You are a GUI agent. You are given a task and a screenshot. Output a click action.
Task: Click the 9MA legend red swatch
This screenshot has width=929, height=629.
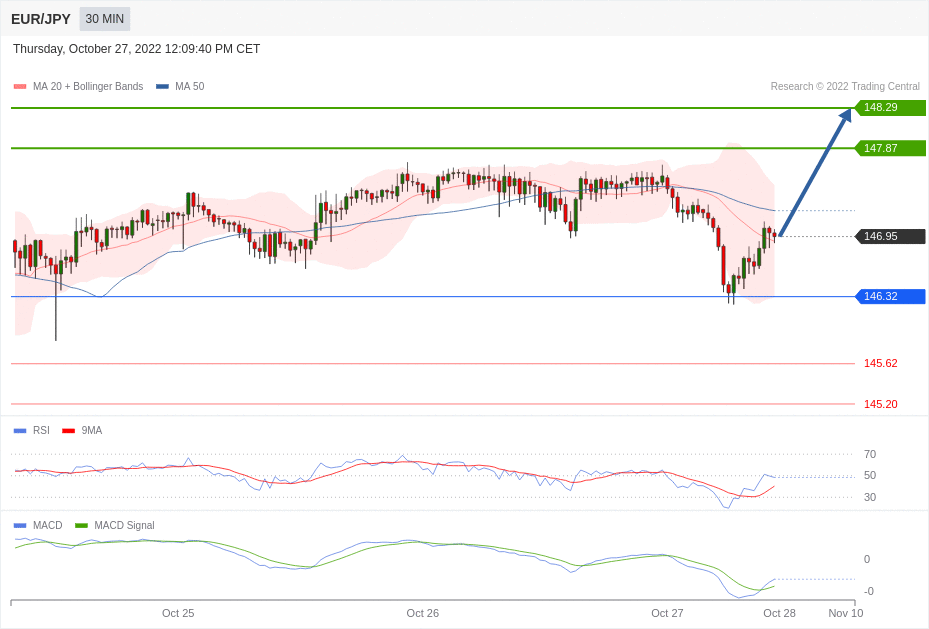click(69, 431)
